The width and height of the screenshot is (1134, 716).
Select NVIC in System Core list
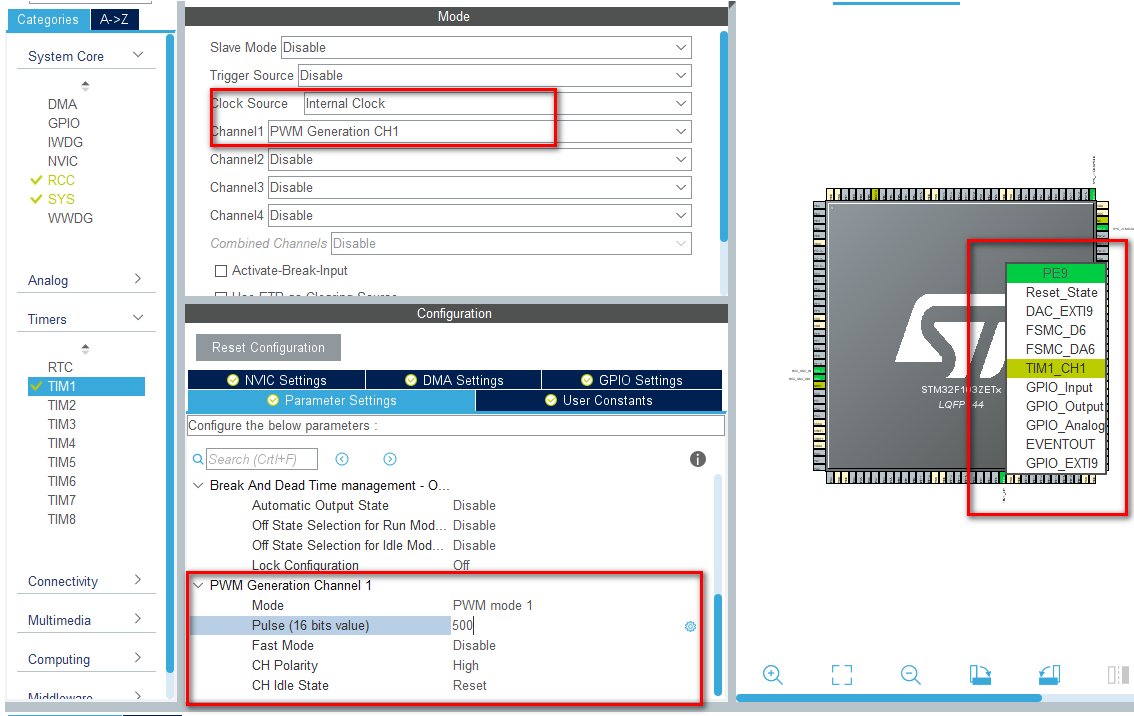(63, 161)
